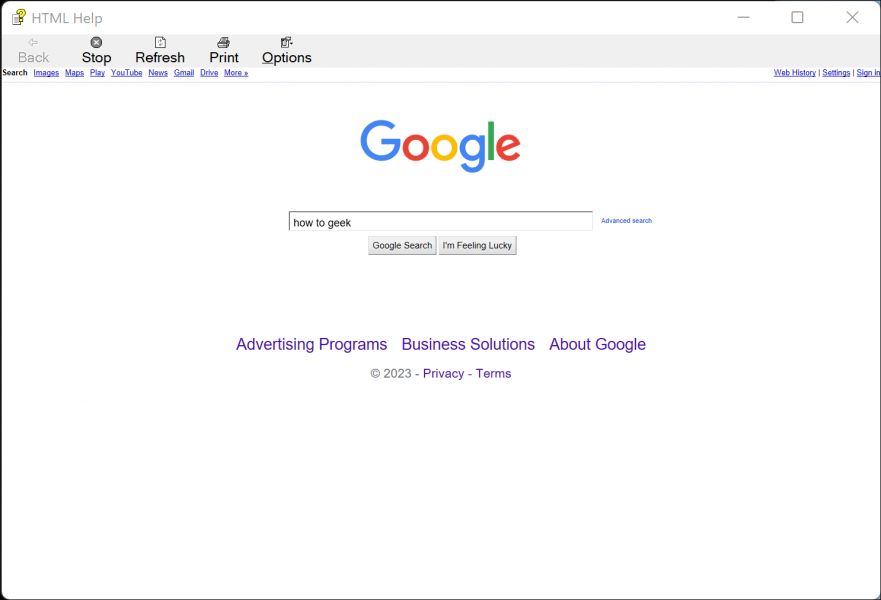This screenshot has height=600, width=881.
Task: Open the Sign in link
Action: 868,73
